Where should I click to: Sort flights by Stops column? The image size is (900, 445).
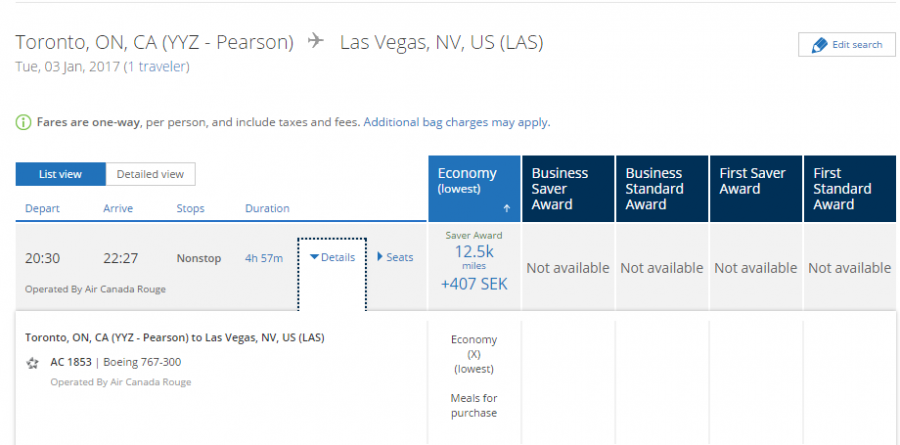click(x=190, y=208)
